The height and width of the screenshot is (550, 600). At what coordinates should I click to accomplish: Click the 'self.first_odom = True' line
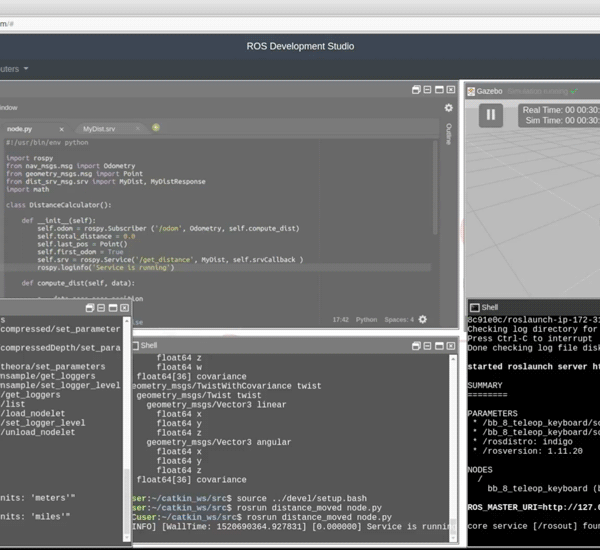80,252
